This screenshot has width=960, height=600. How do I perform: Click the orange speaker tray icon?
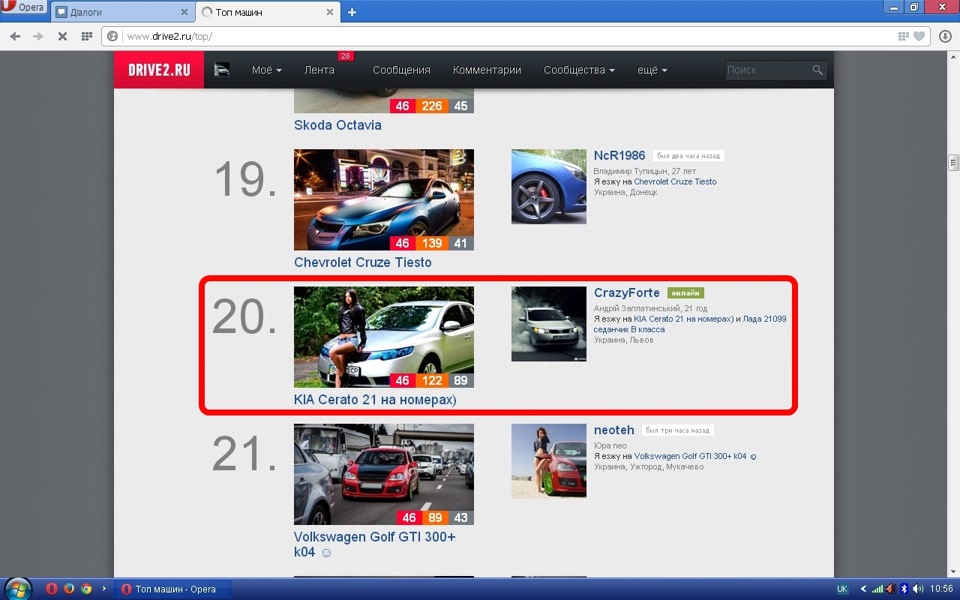[x=891, y=589]
